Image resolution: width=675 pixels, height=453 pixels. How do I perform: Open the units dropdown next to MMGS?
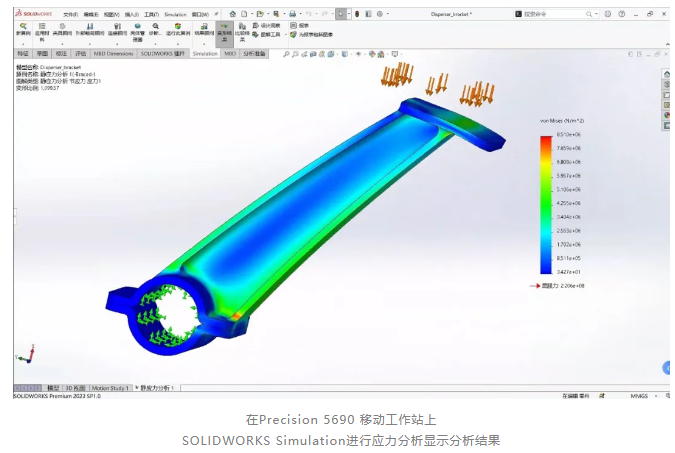(656, 396)
